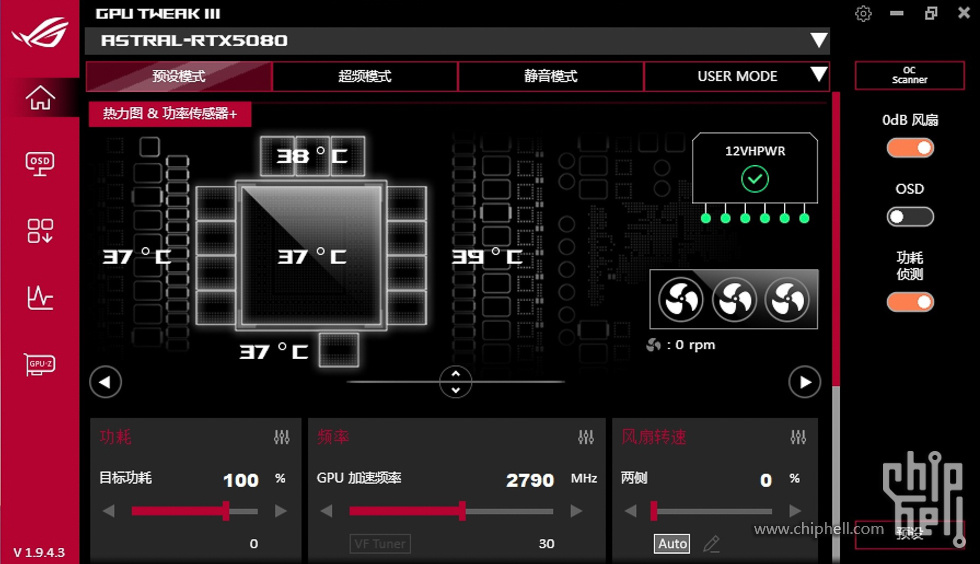
Task: Click the small fan rpm indicator icon
Action: (x=654, y=345)
